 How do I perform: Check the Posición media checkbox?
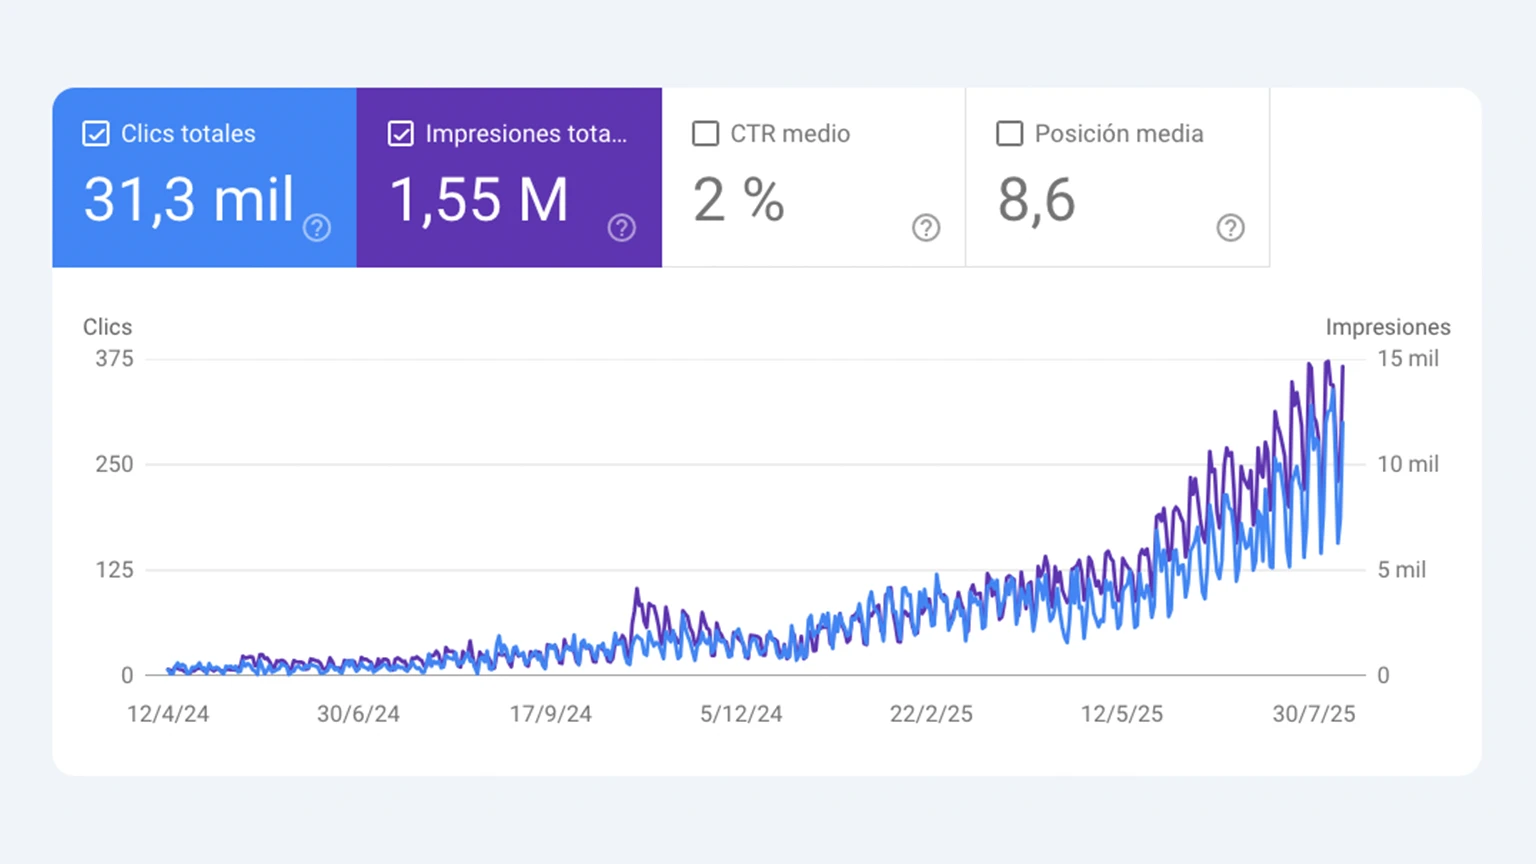[1010, 134]
